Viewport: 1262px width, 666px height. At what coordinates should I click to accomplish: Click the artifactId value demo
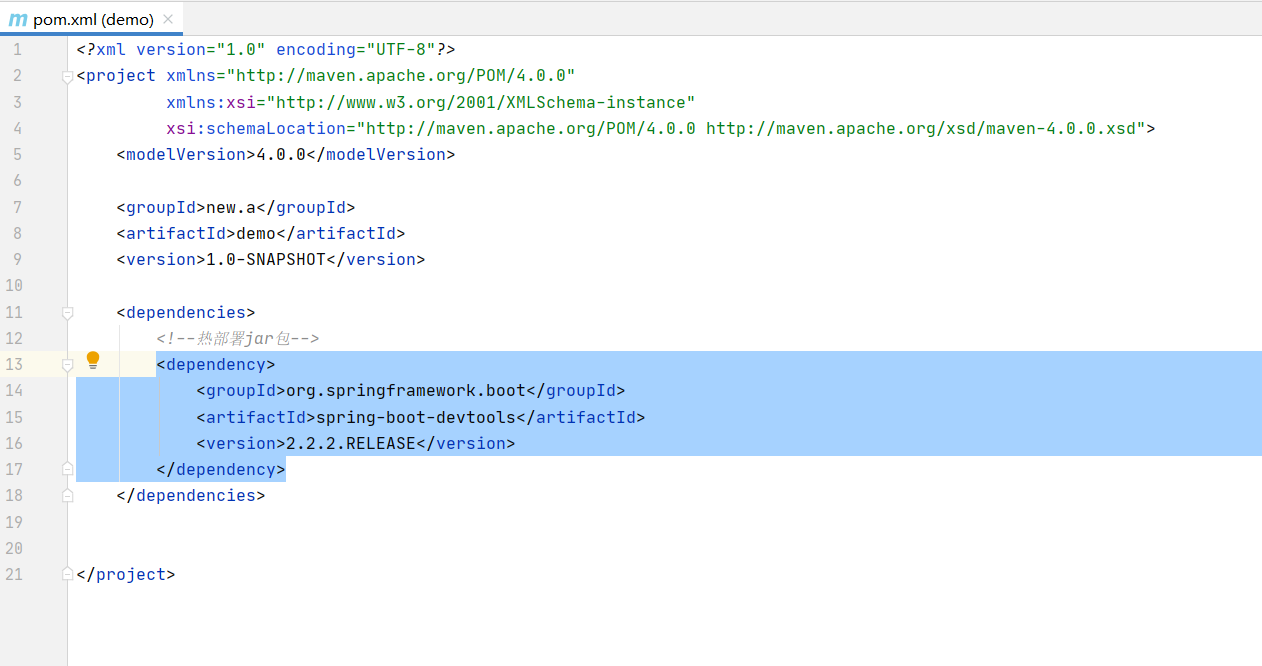(x=256, y=233)
